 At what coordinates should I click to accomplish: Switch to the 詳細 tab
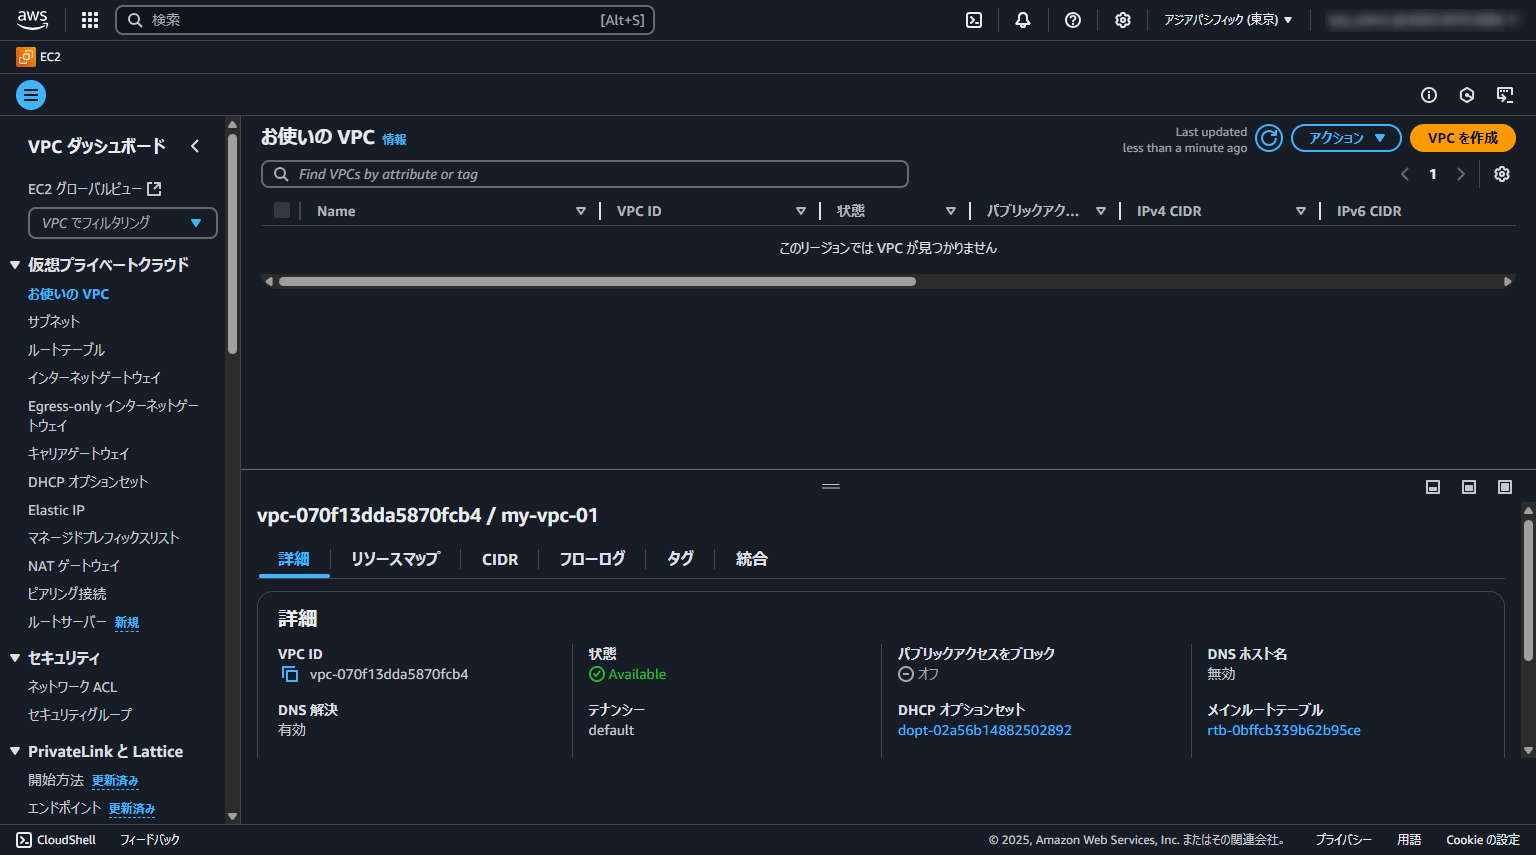(x=294, y=559)
